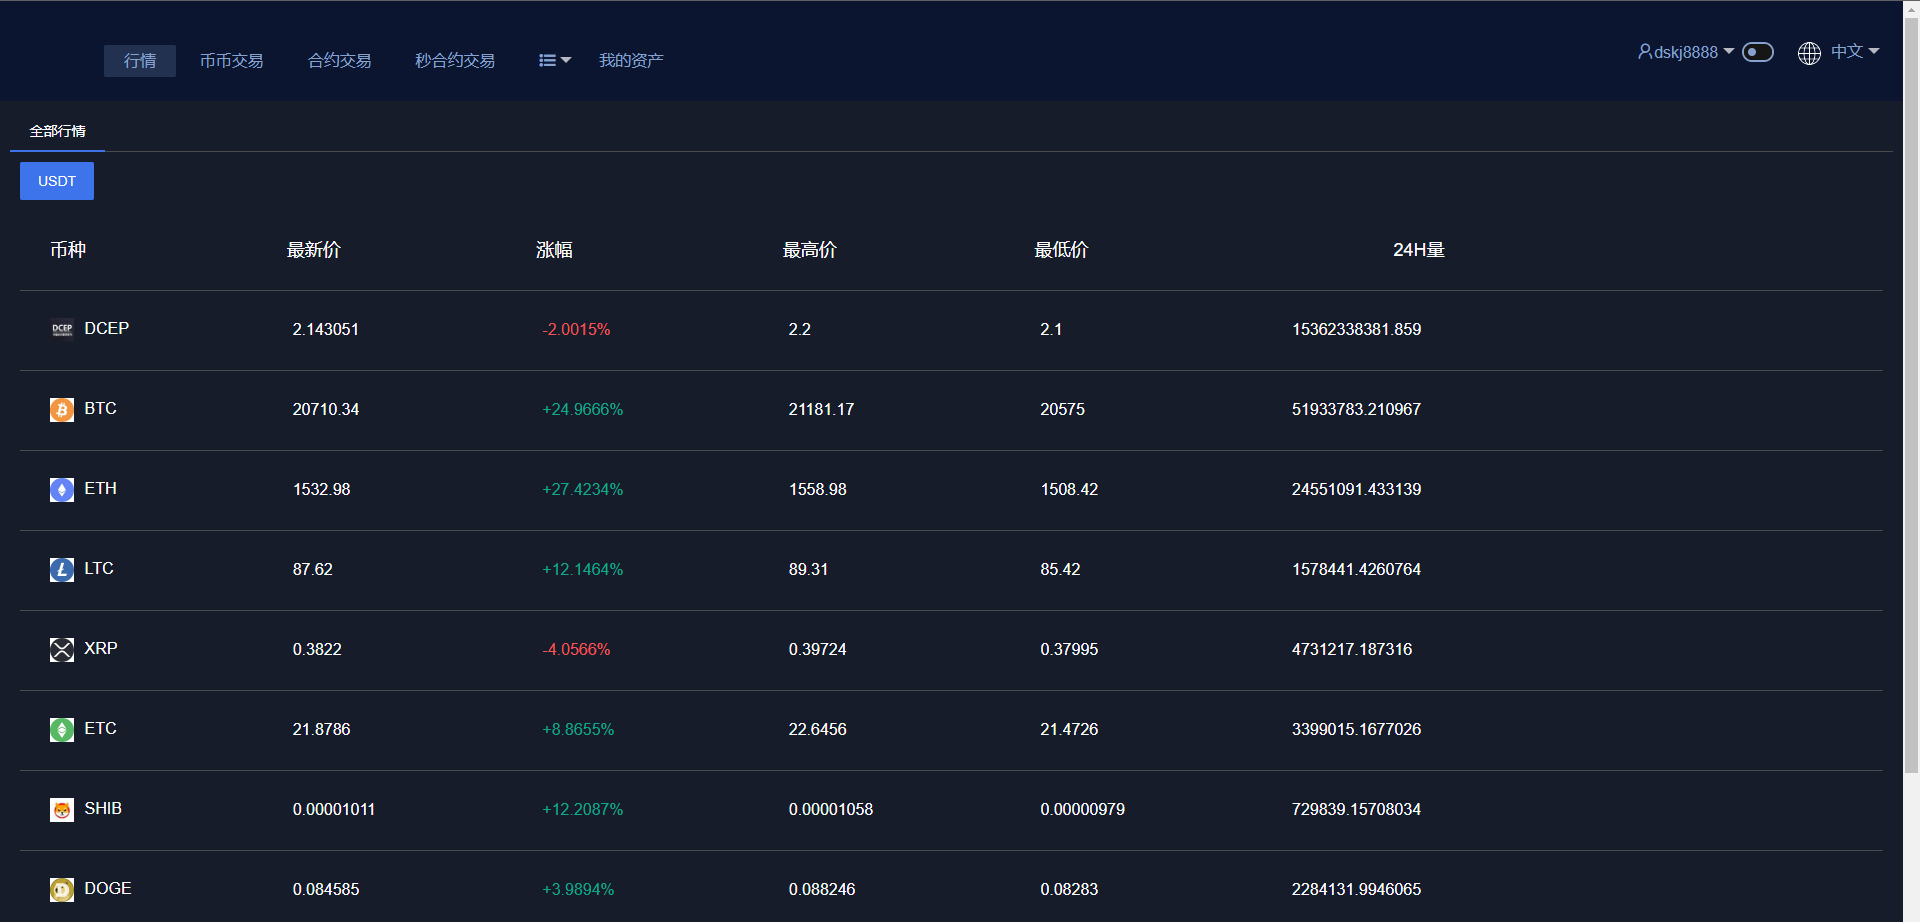Select the SHIB coin name
The height and width of the screenshot is (922, 1920).
click(103, 808)
